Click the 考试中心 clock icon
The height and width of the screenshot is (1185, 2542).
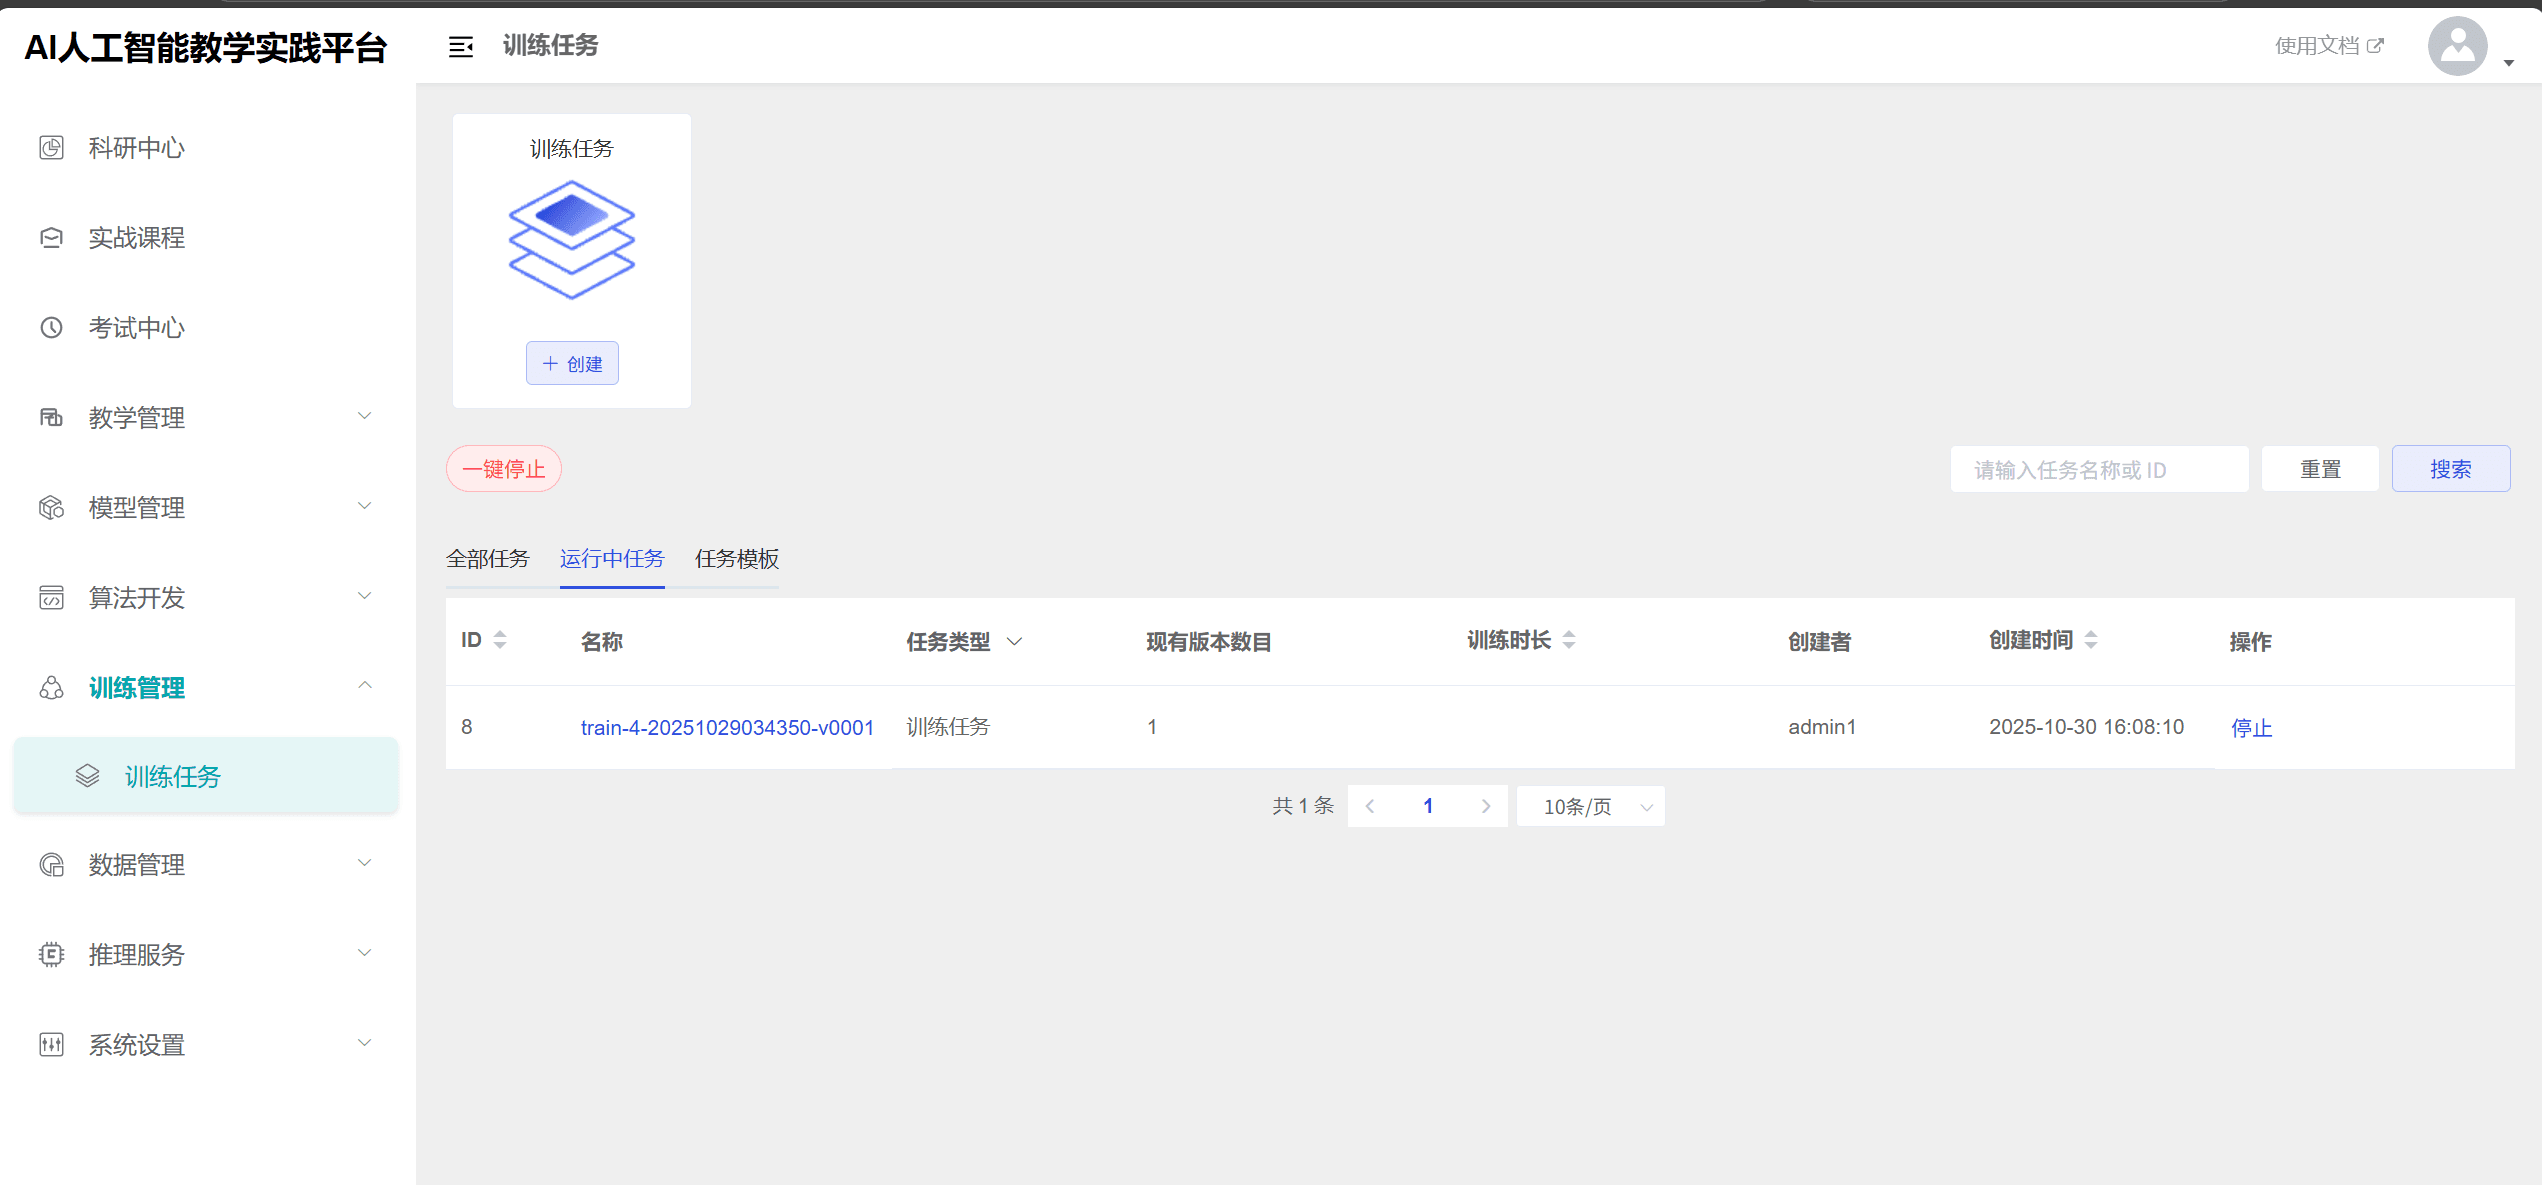[x=51, y=328]
